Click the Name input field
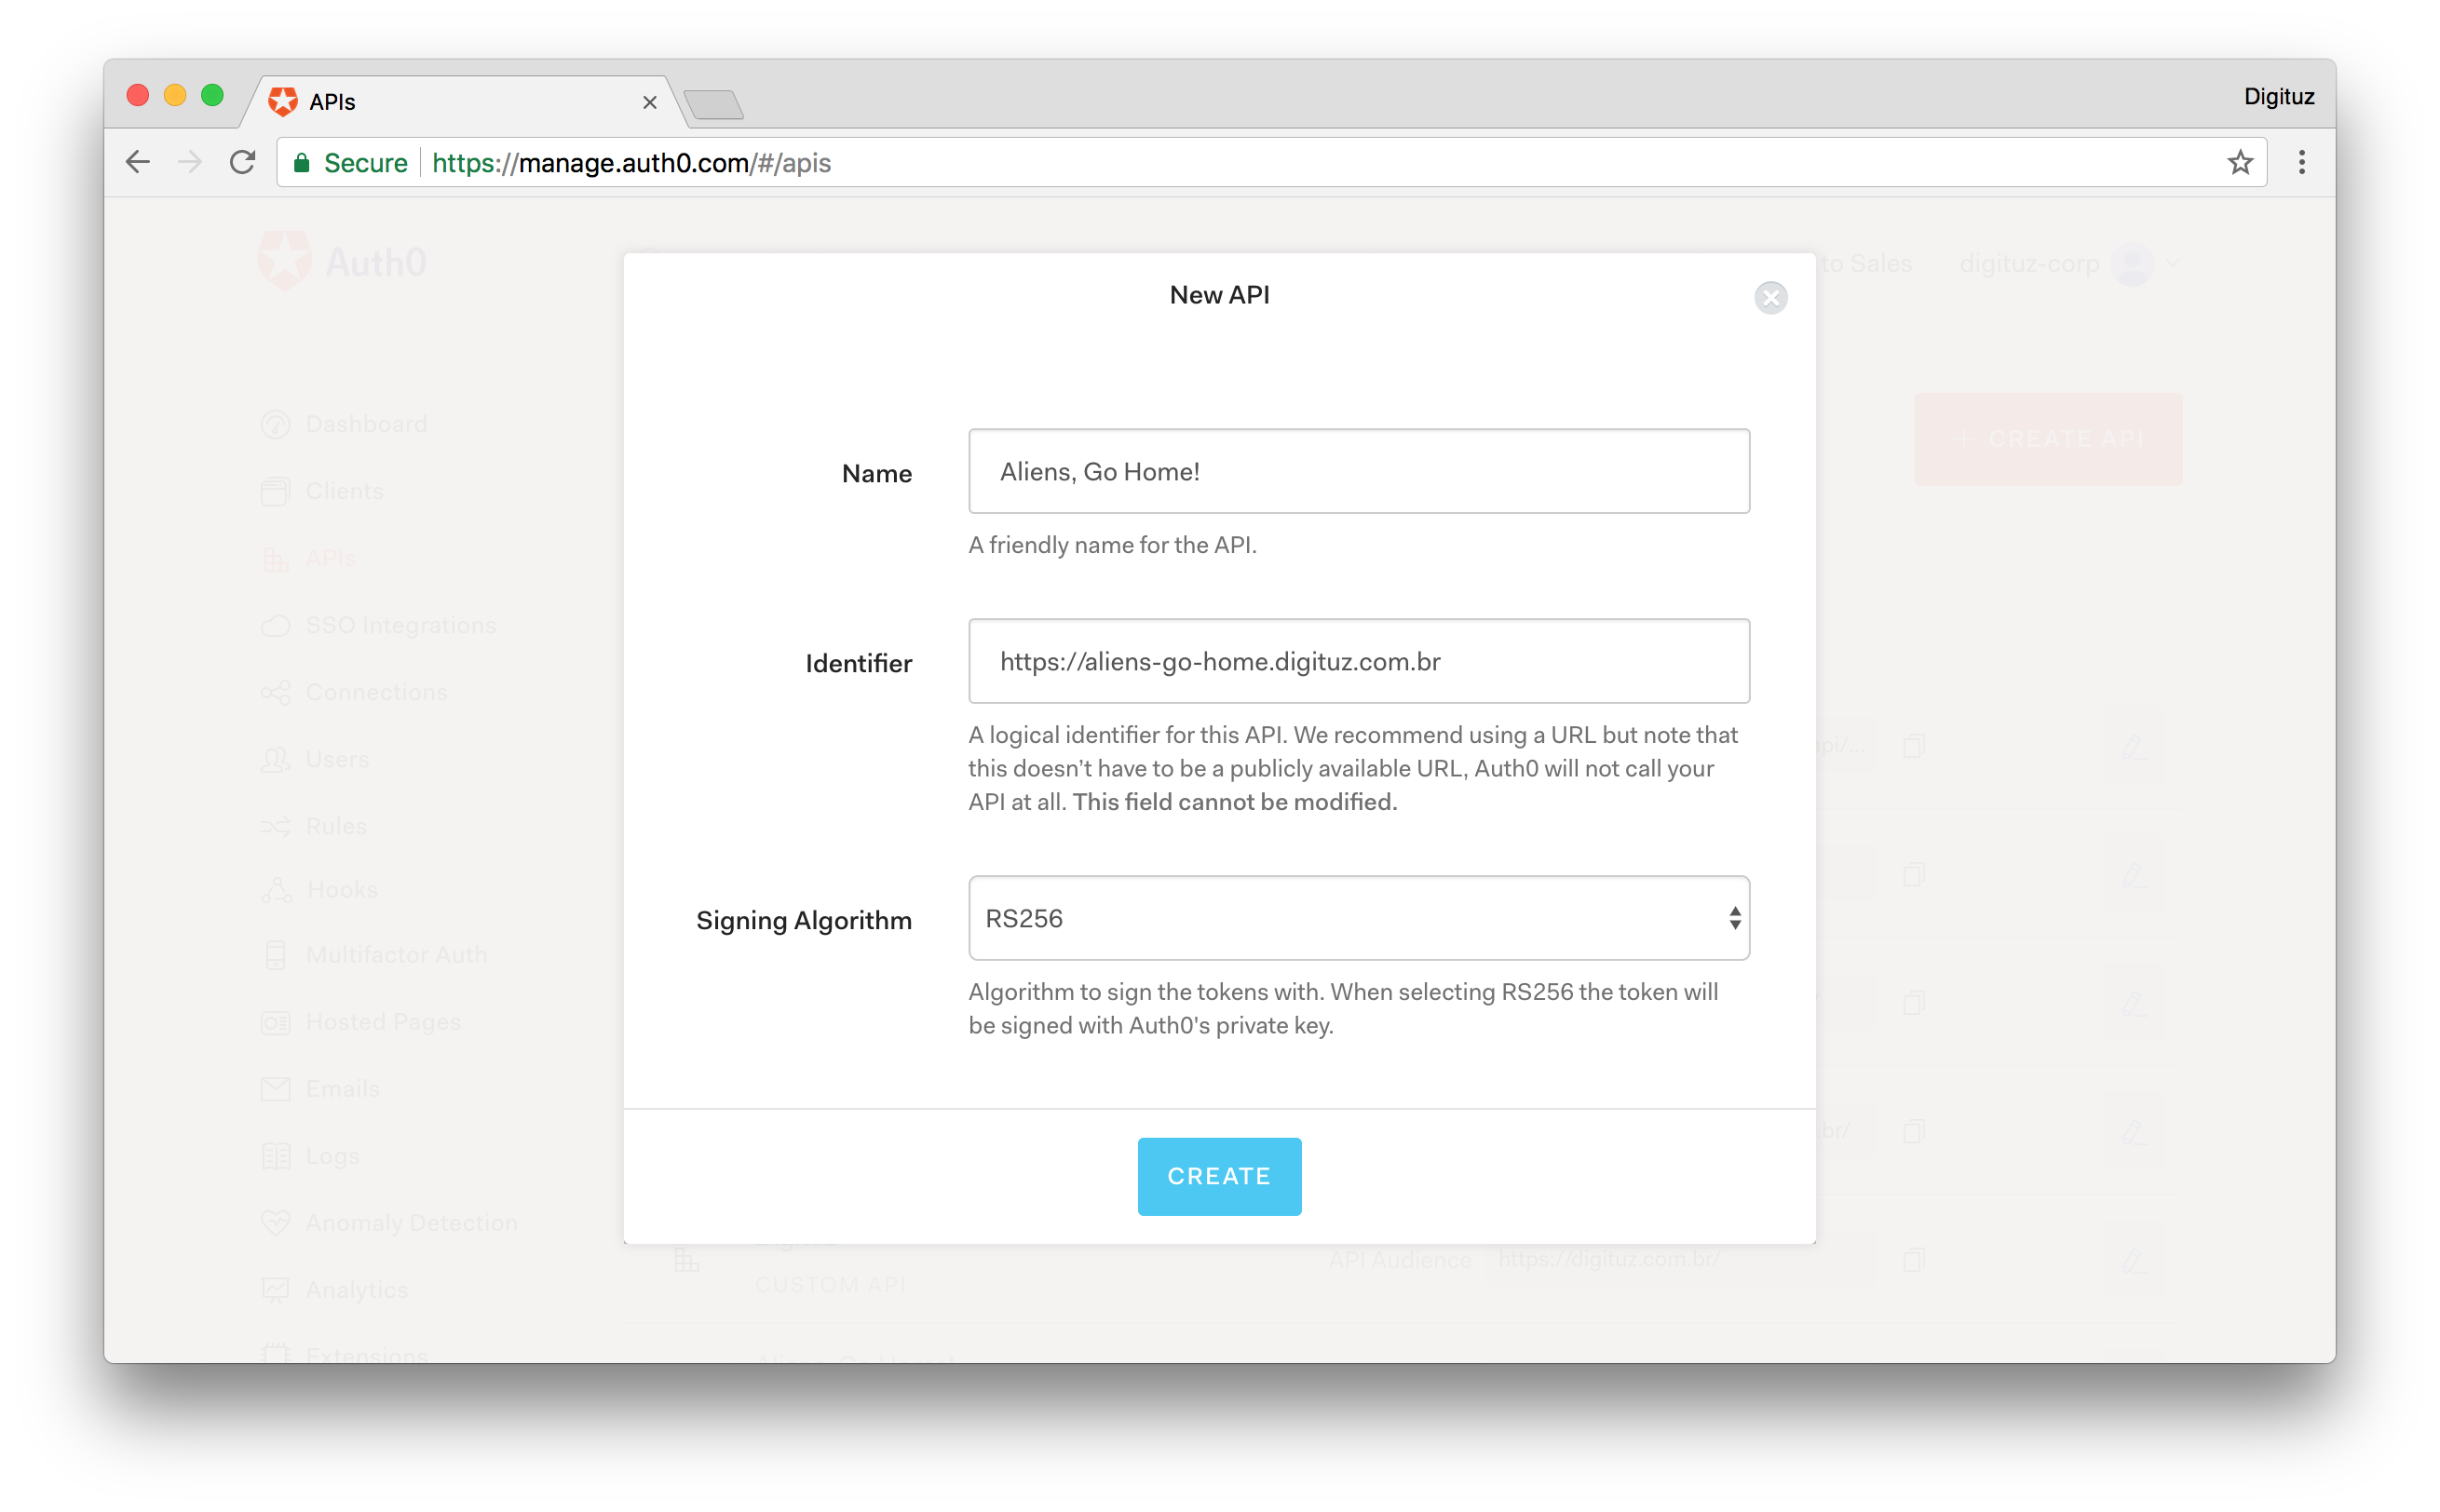This screenshot has height=1512, width=2440. [1358, 470]
